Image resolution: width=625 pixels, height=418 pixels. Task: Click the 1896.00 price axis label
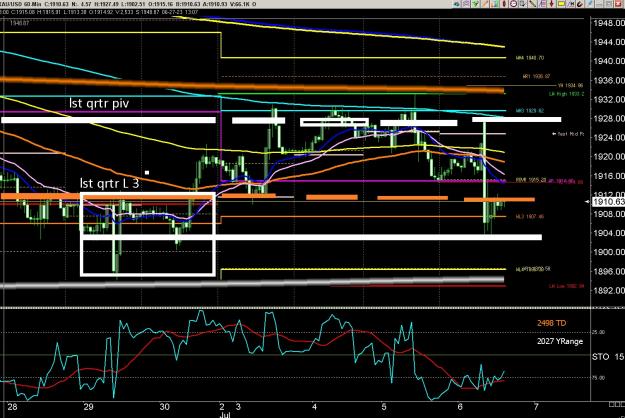[609, 271]
